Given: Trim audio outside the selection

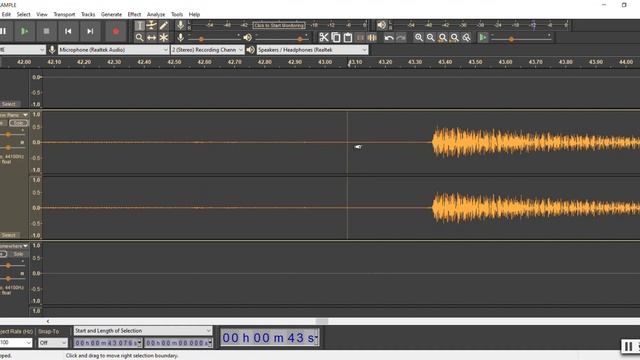Looking at the screenshot, I should click(360, 38).
